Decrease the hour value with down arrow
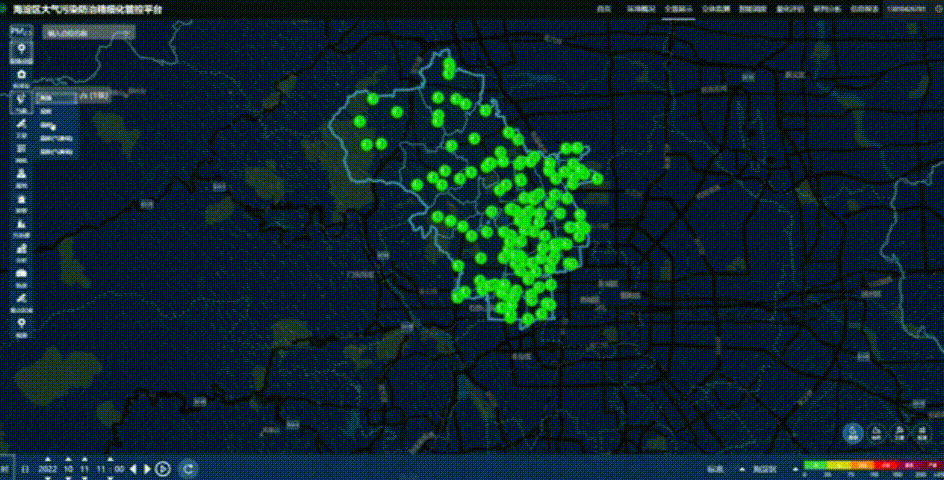The width and height of the screenshot is (944, 480). coord(110,478)
